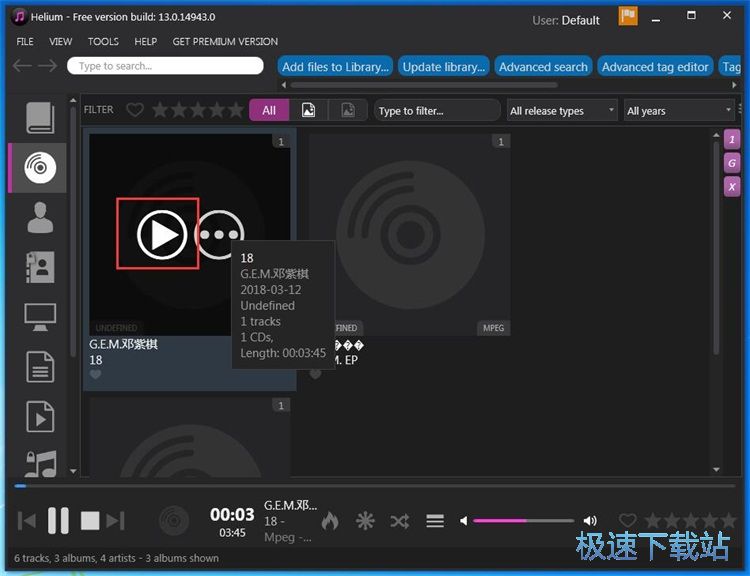Open the VIEW menu
The height and width of the screenshot is (576, 750).
pos(61,42)
